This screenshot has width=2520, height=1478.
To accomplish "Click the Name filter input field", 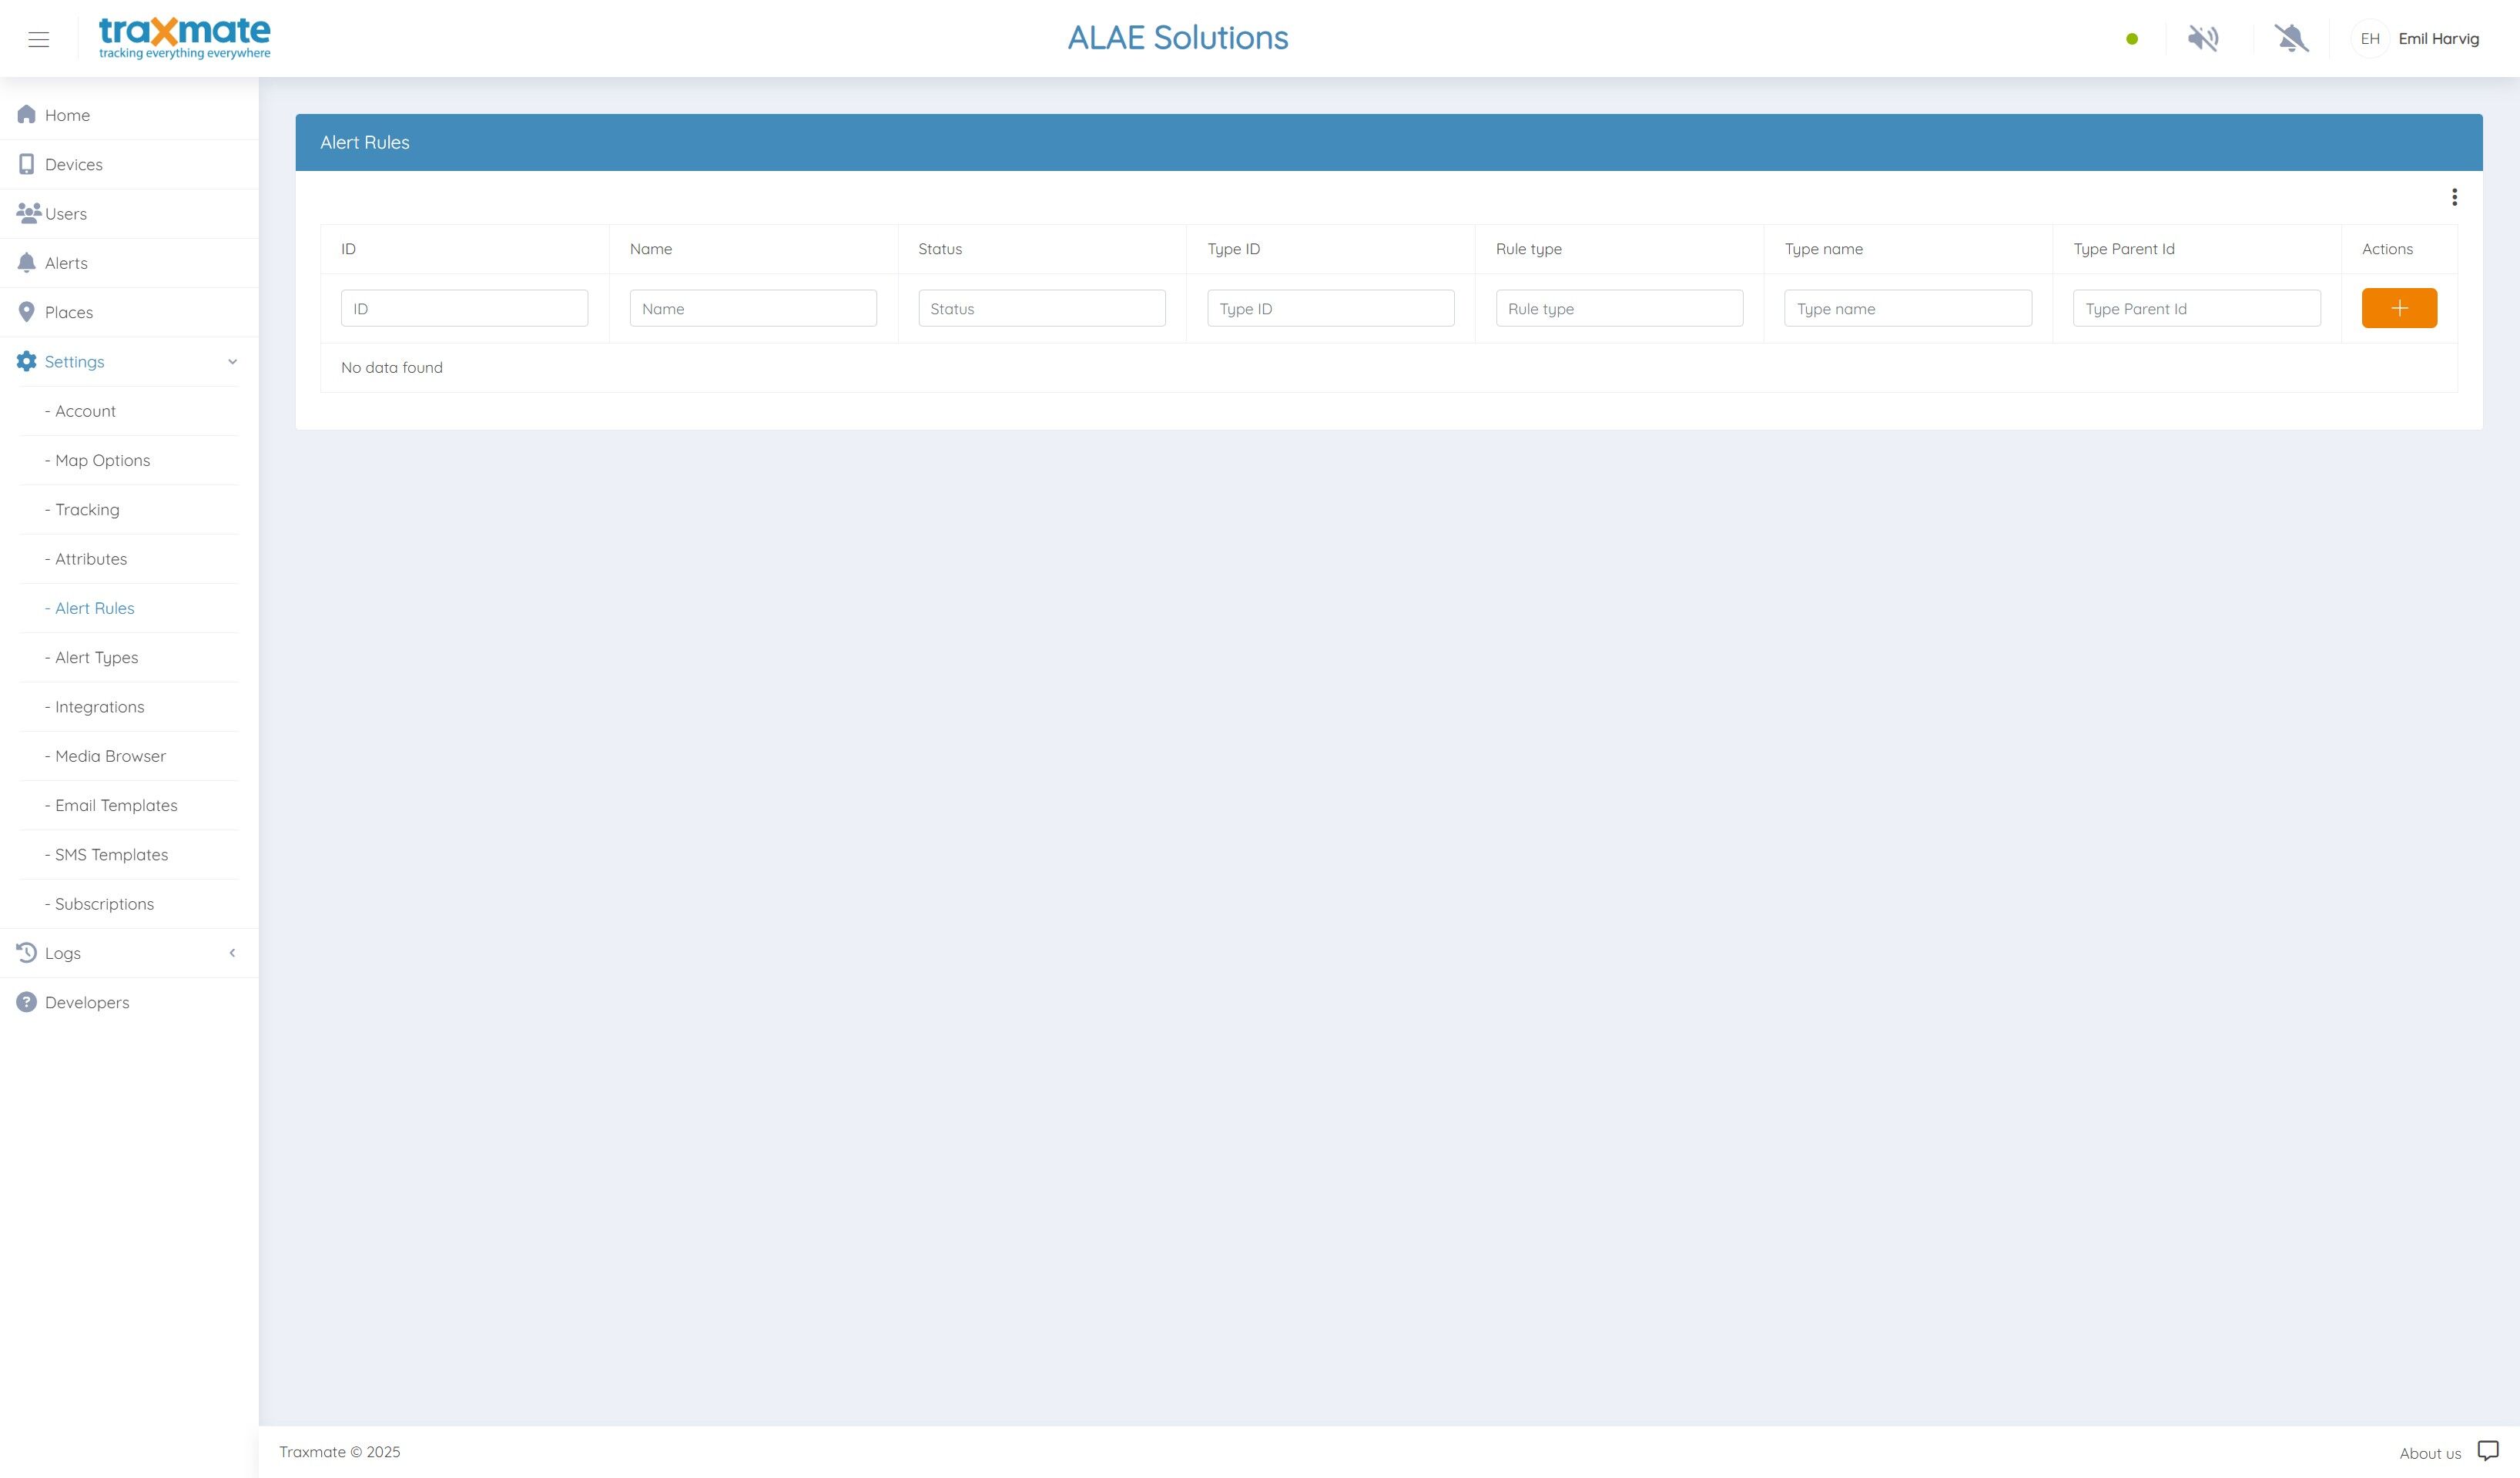I will (x=753, y=308).
